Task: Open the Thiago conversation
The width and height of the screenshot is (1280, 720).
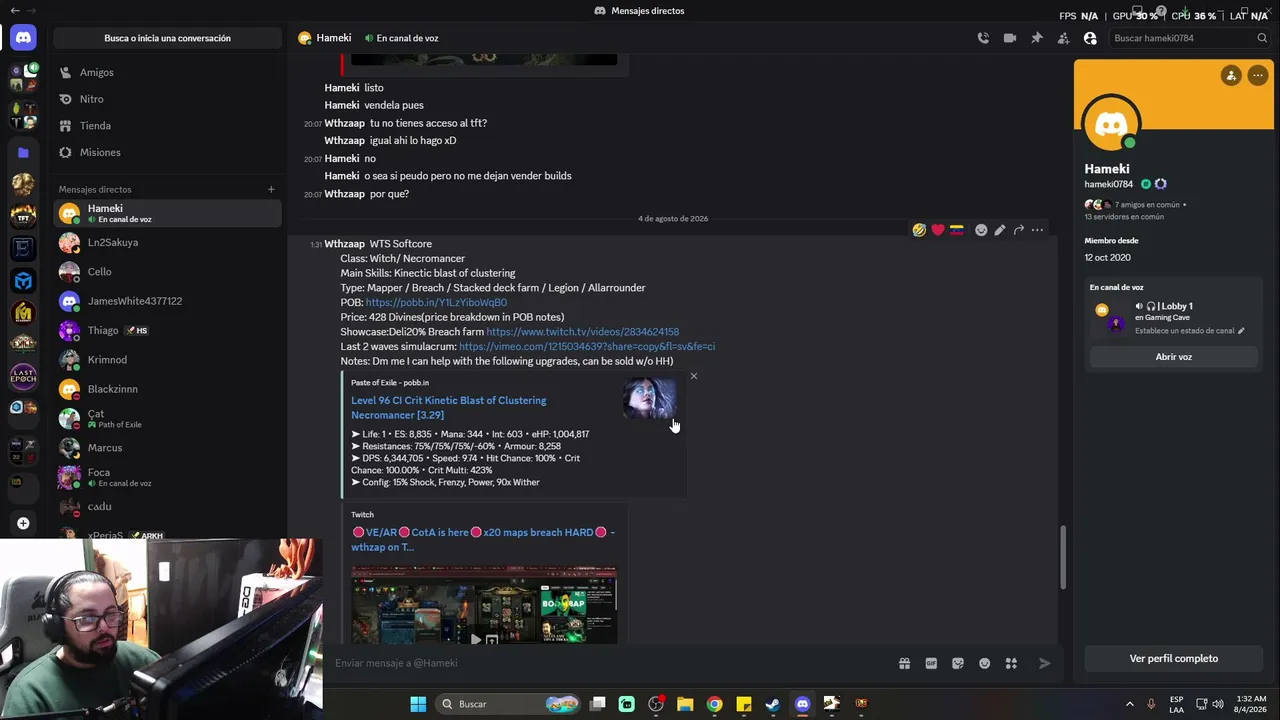Action: pos(168,330)
